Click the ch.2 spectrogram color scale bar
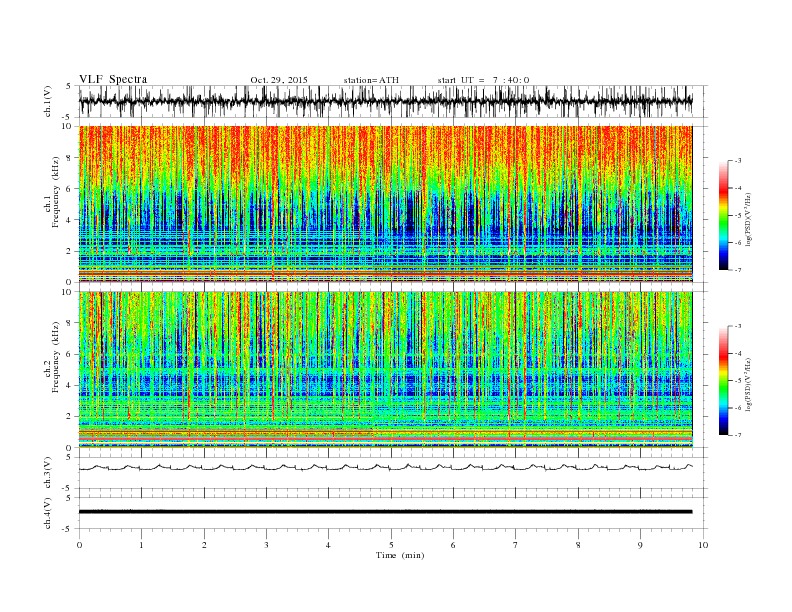The image size is (792, 612). point(724,380)
